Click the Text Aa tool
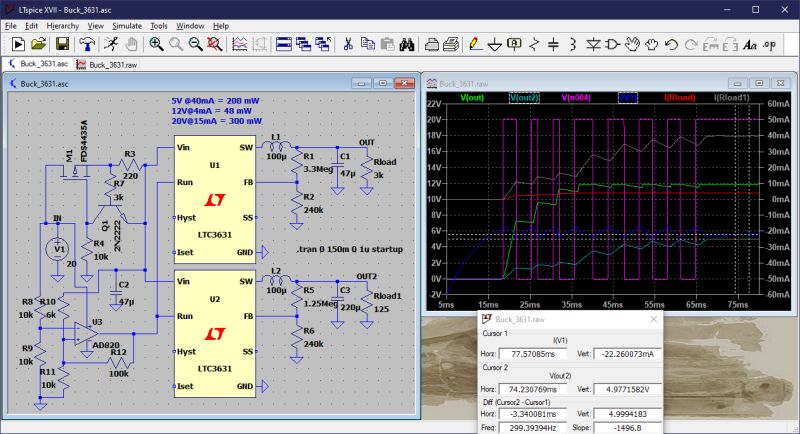800x434 pixels. 749,44
